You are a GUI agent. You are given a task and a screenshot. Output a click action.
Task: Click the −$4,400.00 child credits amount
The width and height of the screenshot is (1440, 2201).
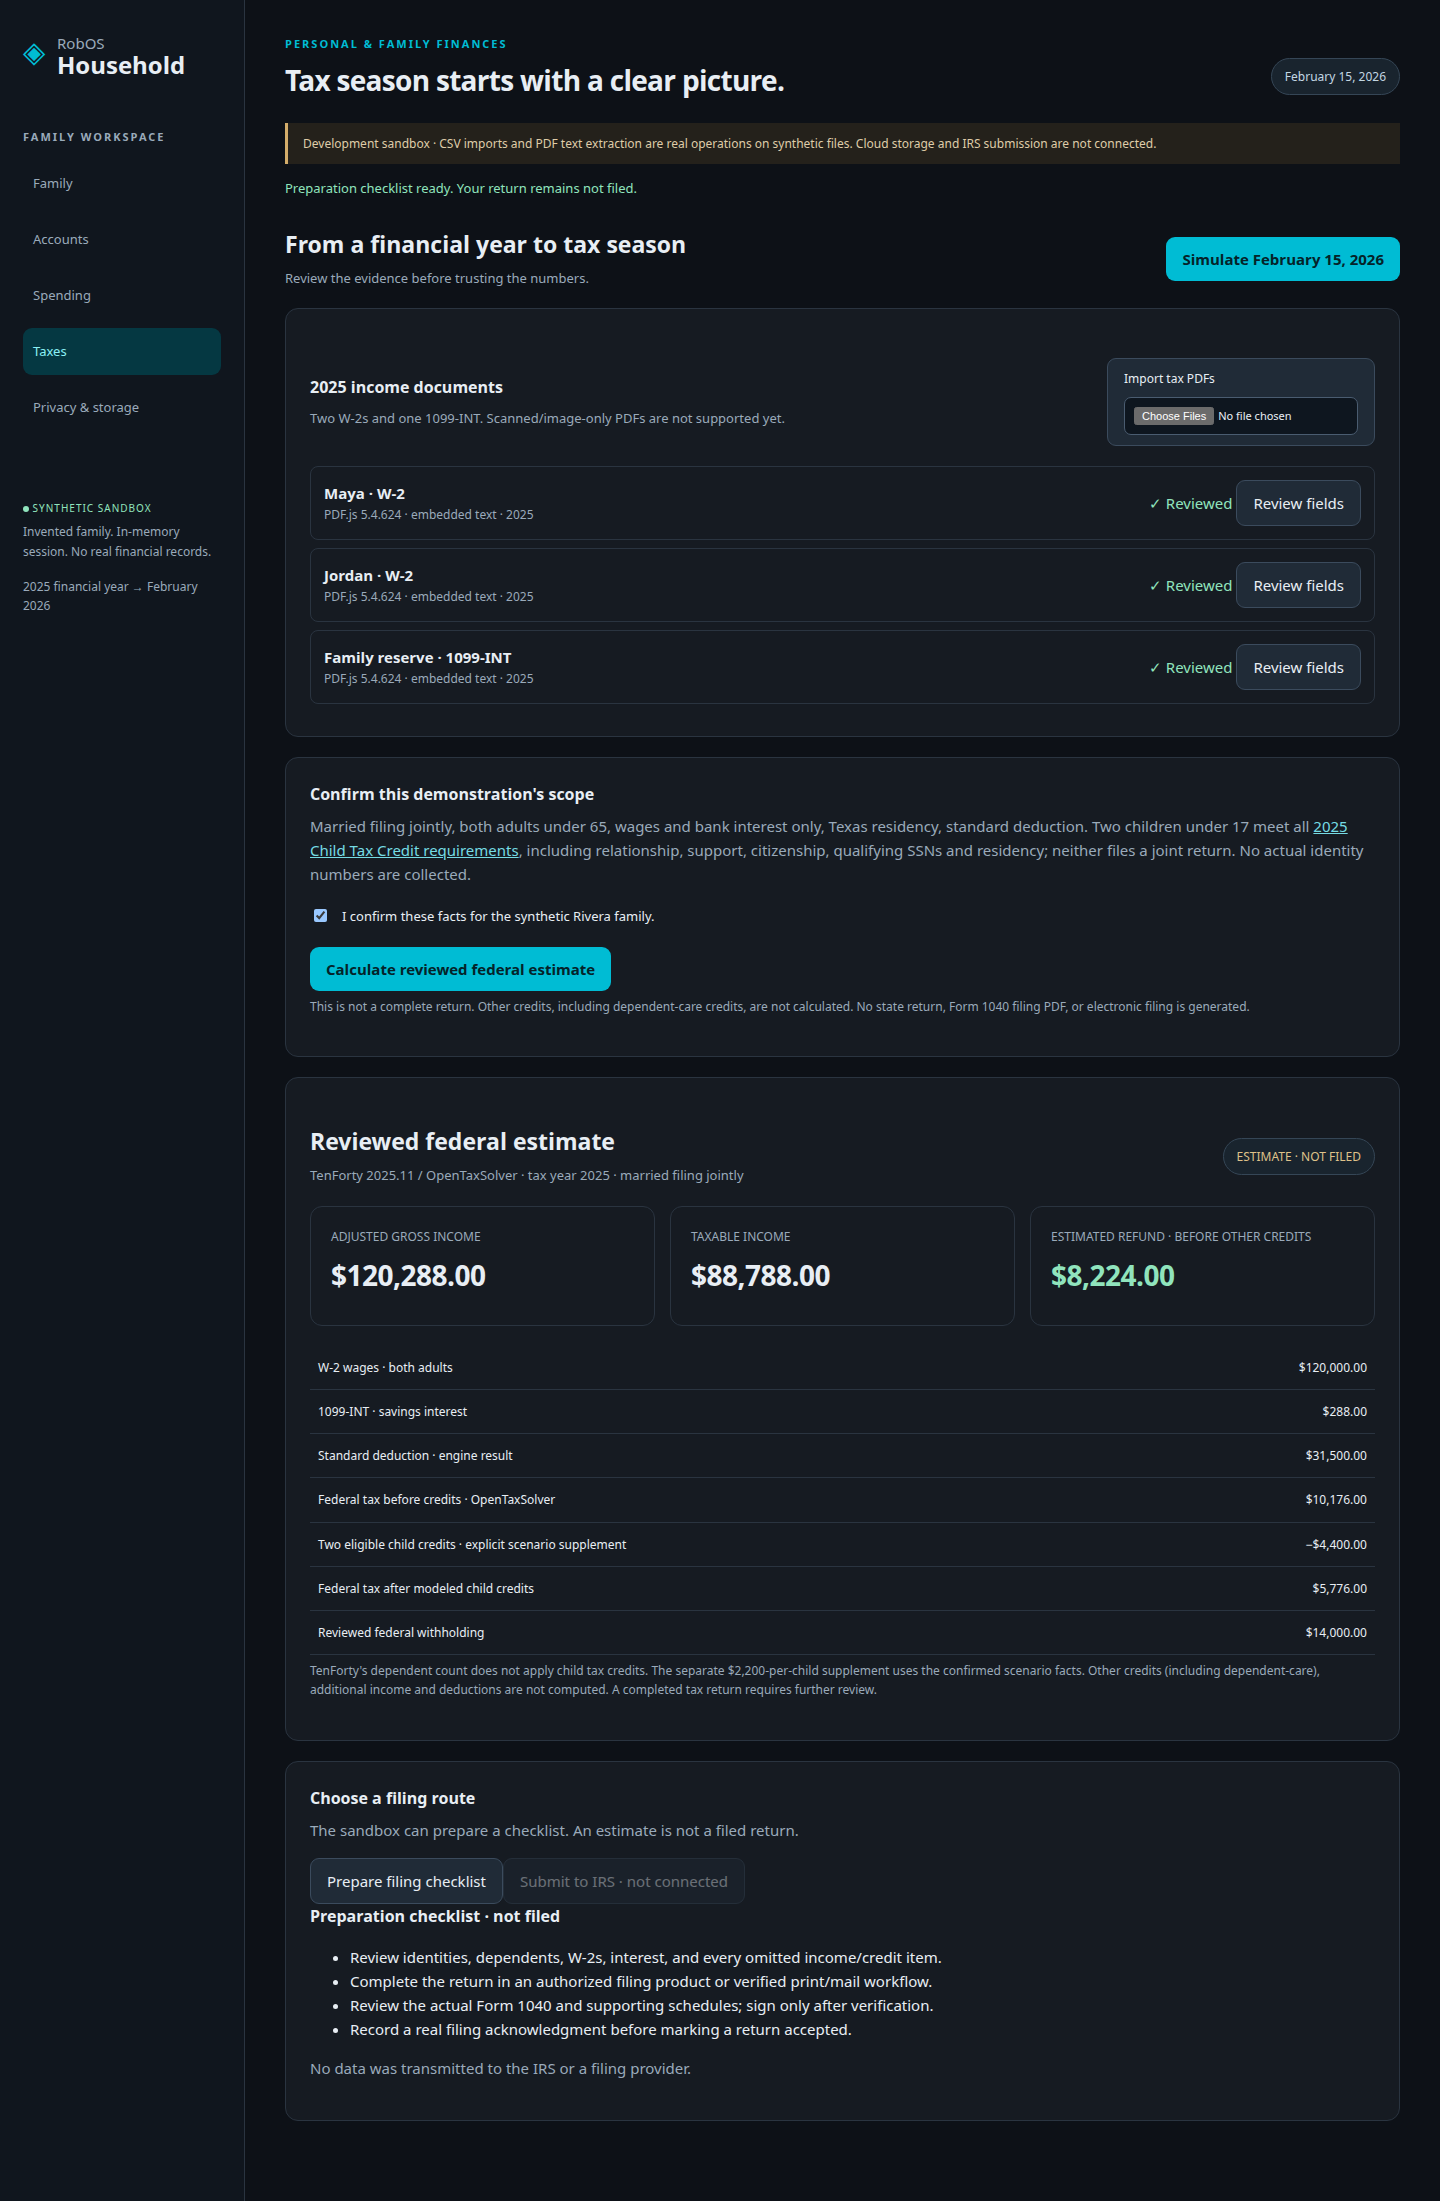1336,1545
